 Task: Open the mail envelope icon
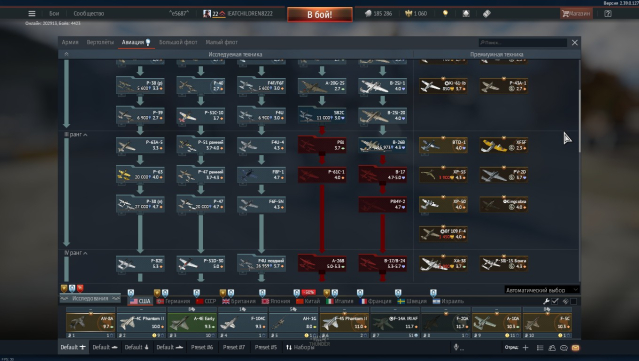tap(575, 348)
